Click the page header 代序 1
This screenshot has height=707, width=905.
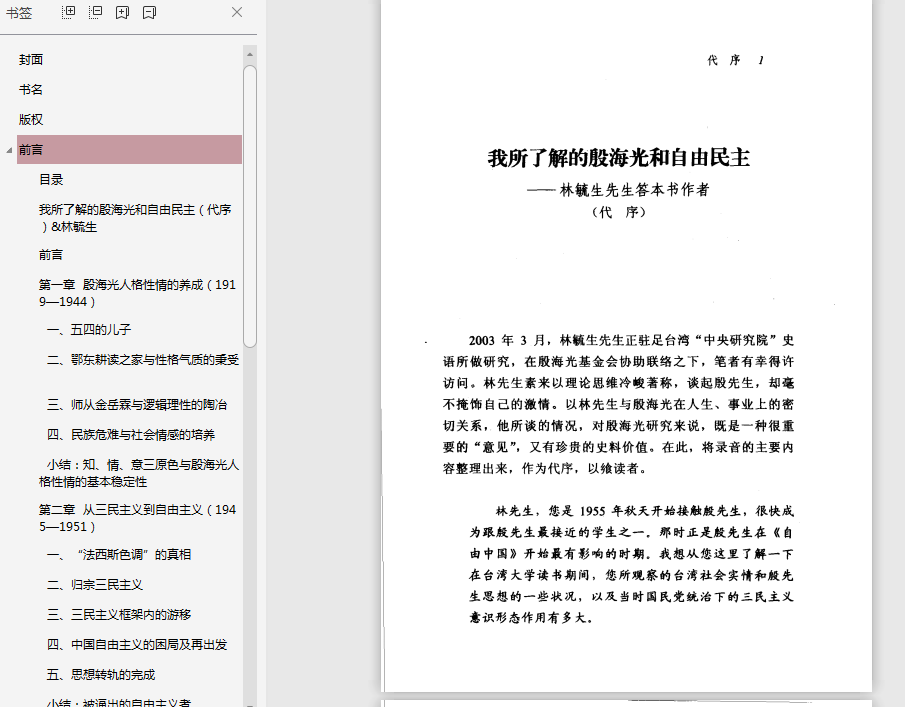736,60
